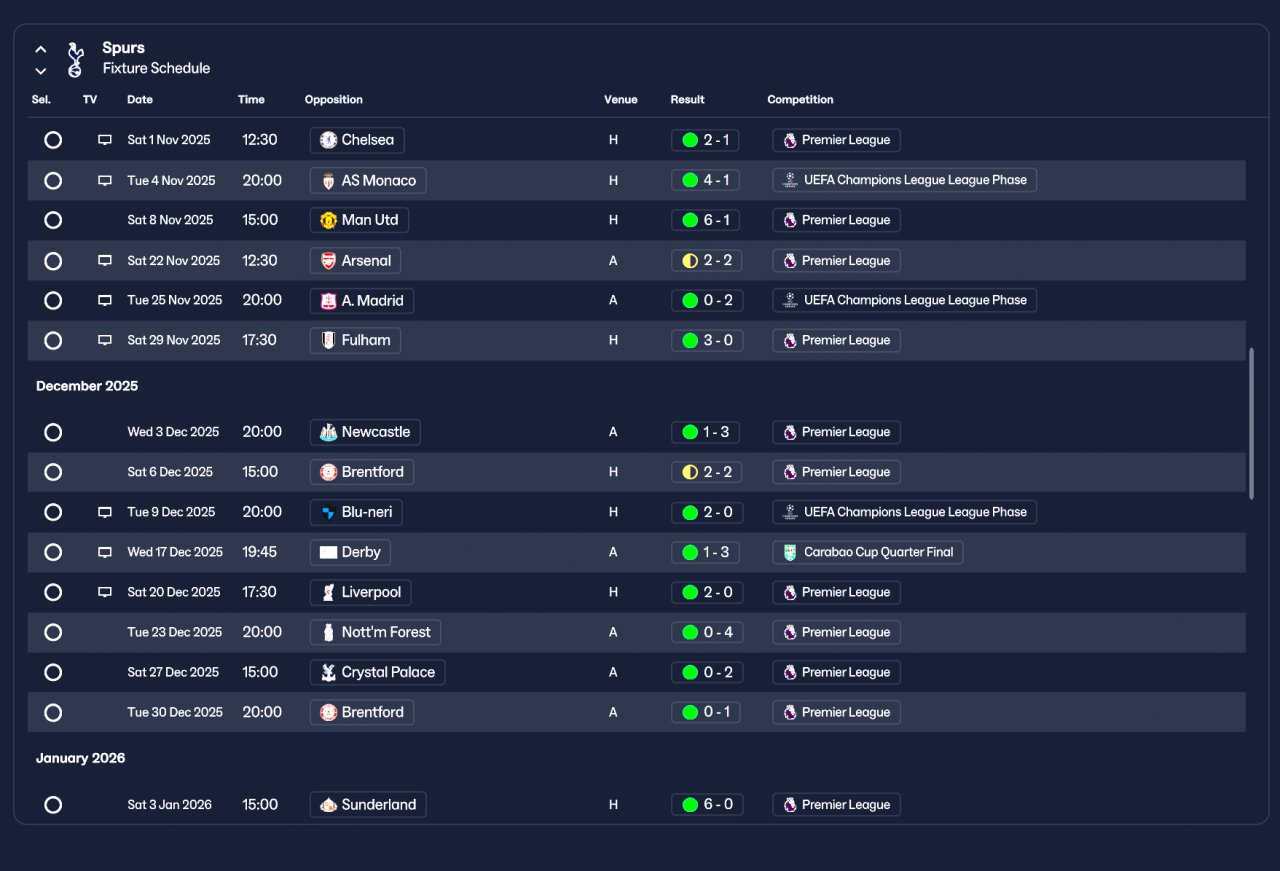Open the 6 - 1 result against Man Utd
This screenshot has height=871, width=1280.
click(x=705, y=220)
